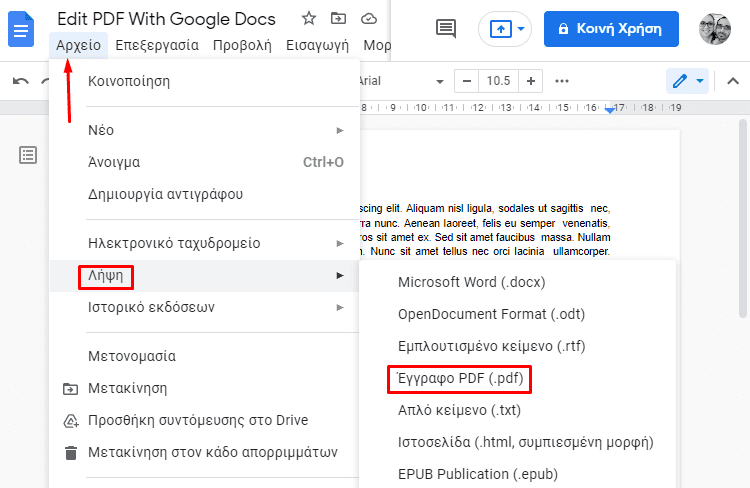Open the editing mode dropdown arrow
Screen dimensions: 750x488
(x=700, y=81)
